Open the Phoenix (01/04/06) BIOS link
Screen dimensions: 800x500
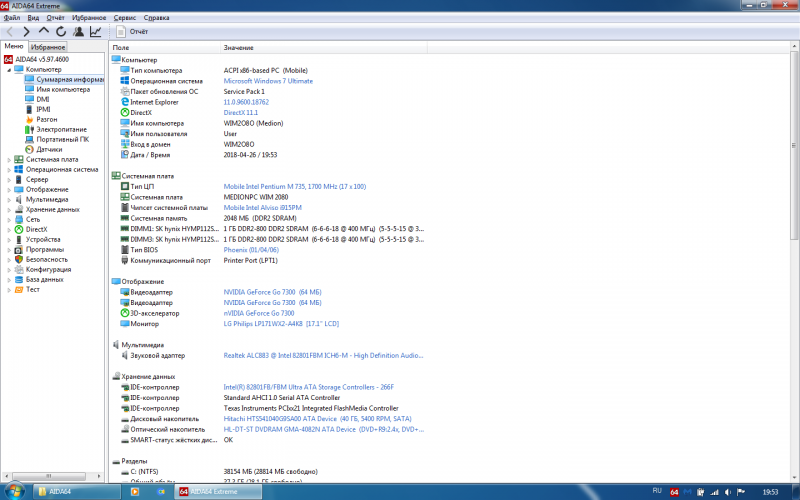tap(251, 249)
